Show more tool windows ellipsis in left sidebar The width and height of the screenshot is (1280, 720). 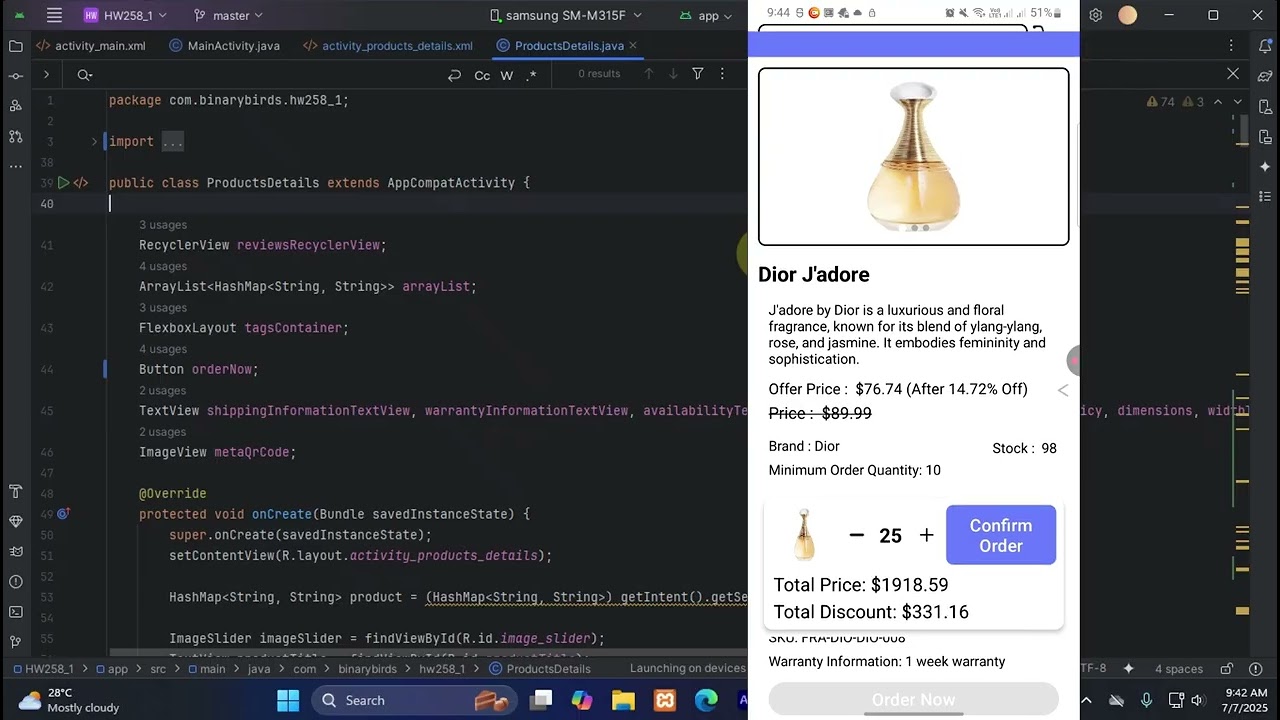pyautogui.click(x=15, y=166)
